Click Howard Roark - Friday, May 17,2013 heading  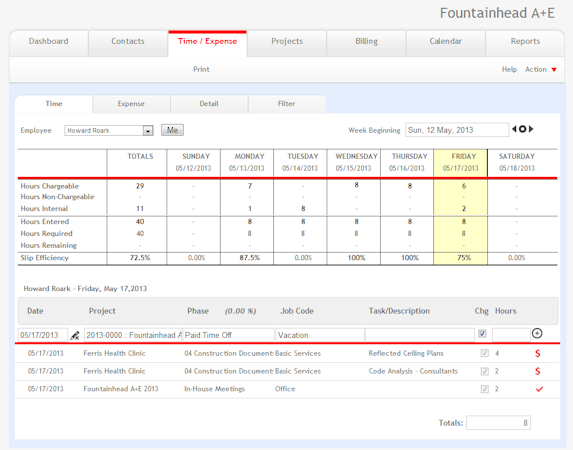tap(85, 289)
